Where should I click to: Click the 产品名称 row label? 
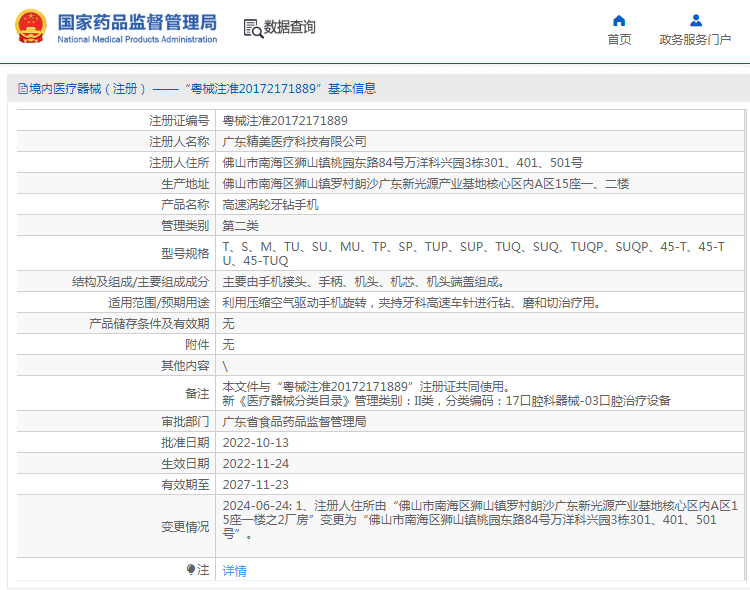(x=185, y=205)
